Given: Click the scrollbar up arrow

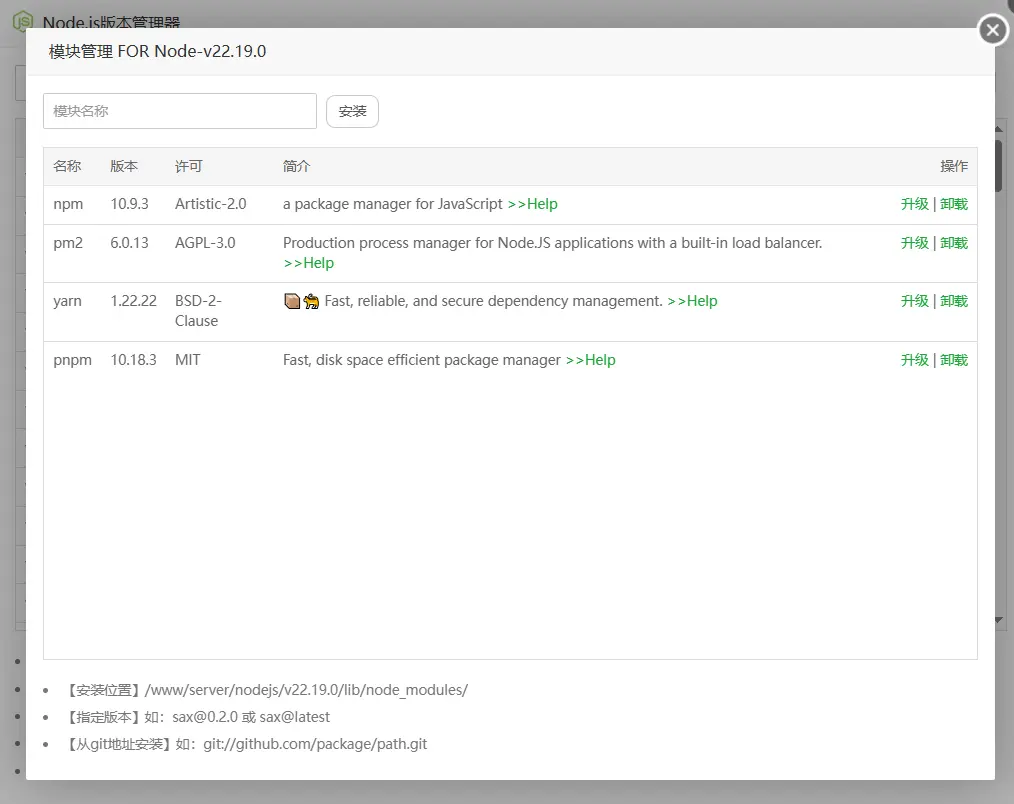Looking at the screenshot, I should [x=997, y=129].
